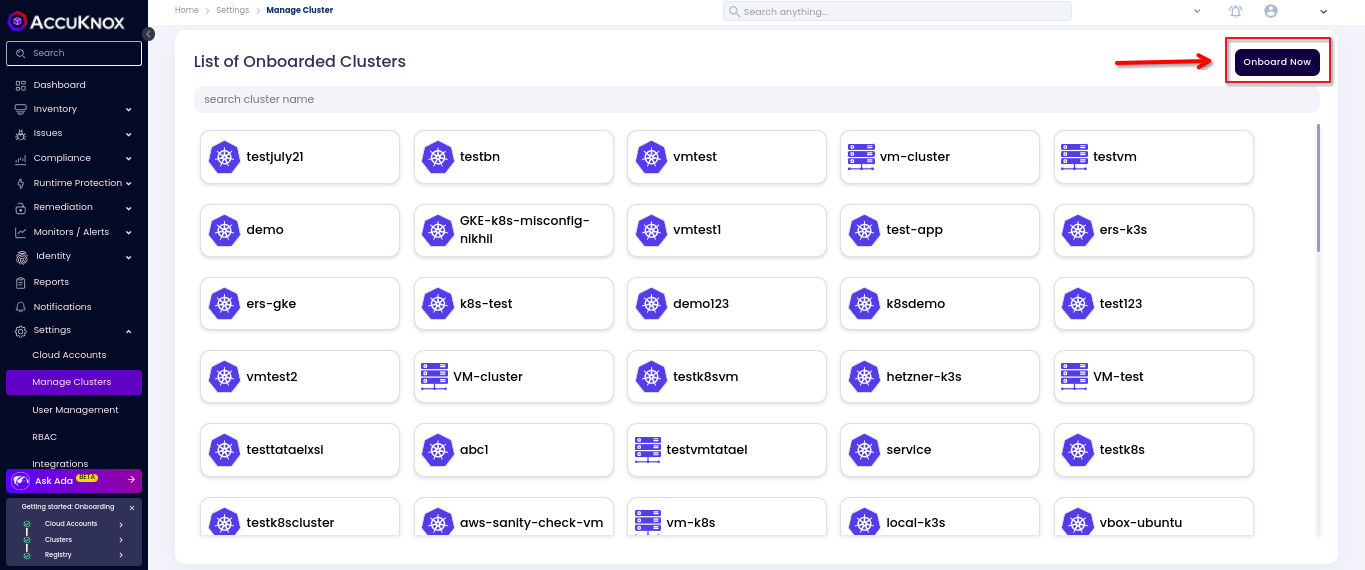Click the Ask Ada assistant icon

(x=20, y=481)
